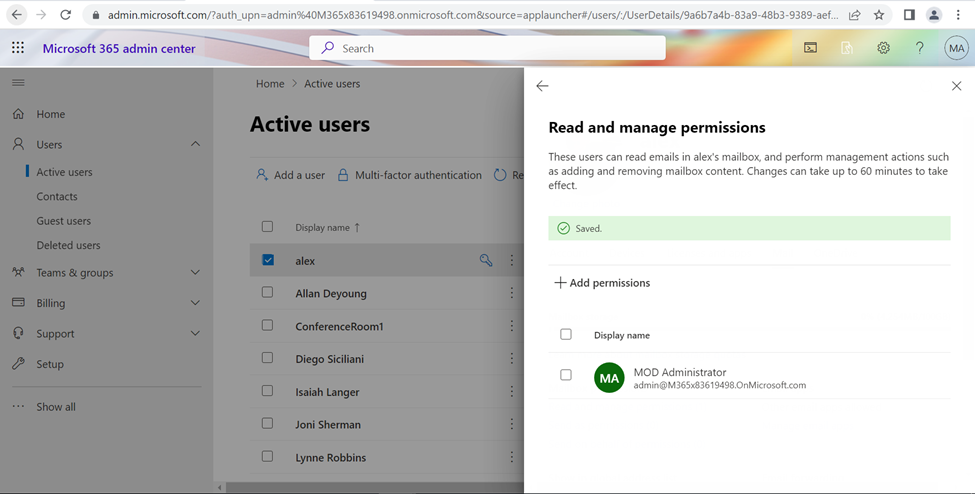Open more actions for Joni Sherman
The height and width of the screenshot is (494, 975).
click(x=512, y=424)
